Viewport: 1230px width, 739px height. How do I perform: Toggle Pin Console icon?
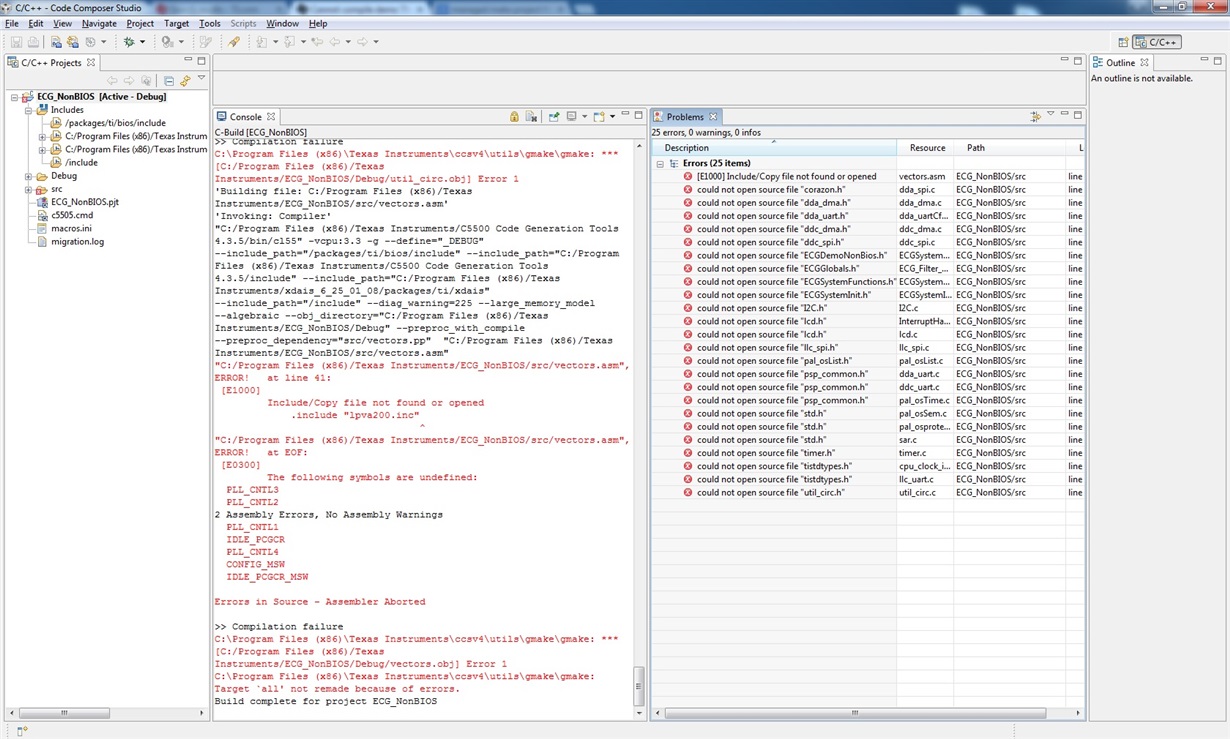554,117
